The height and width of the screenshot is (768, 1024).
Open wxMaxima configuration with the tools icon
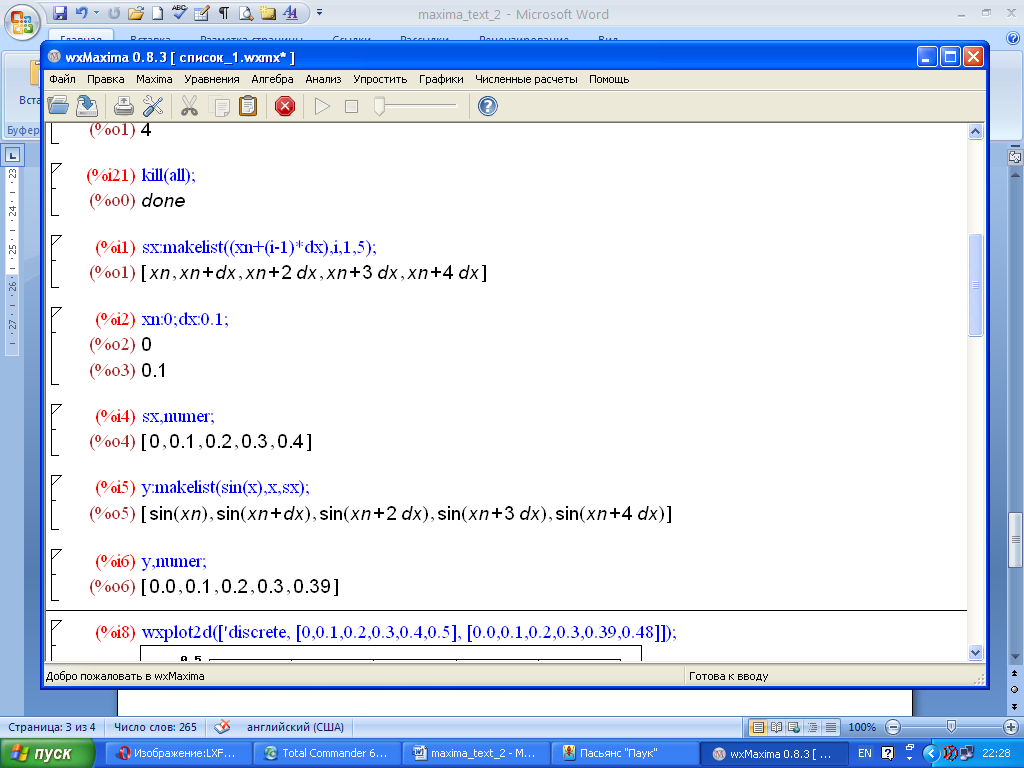tap(153, 106)
